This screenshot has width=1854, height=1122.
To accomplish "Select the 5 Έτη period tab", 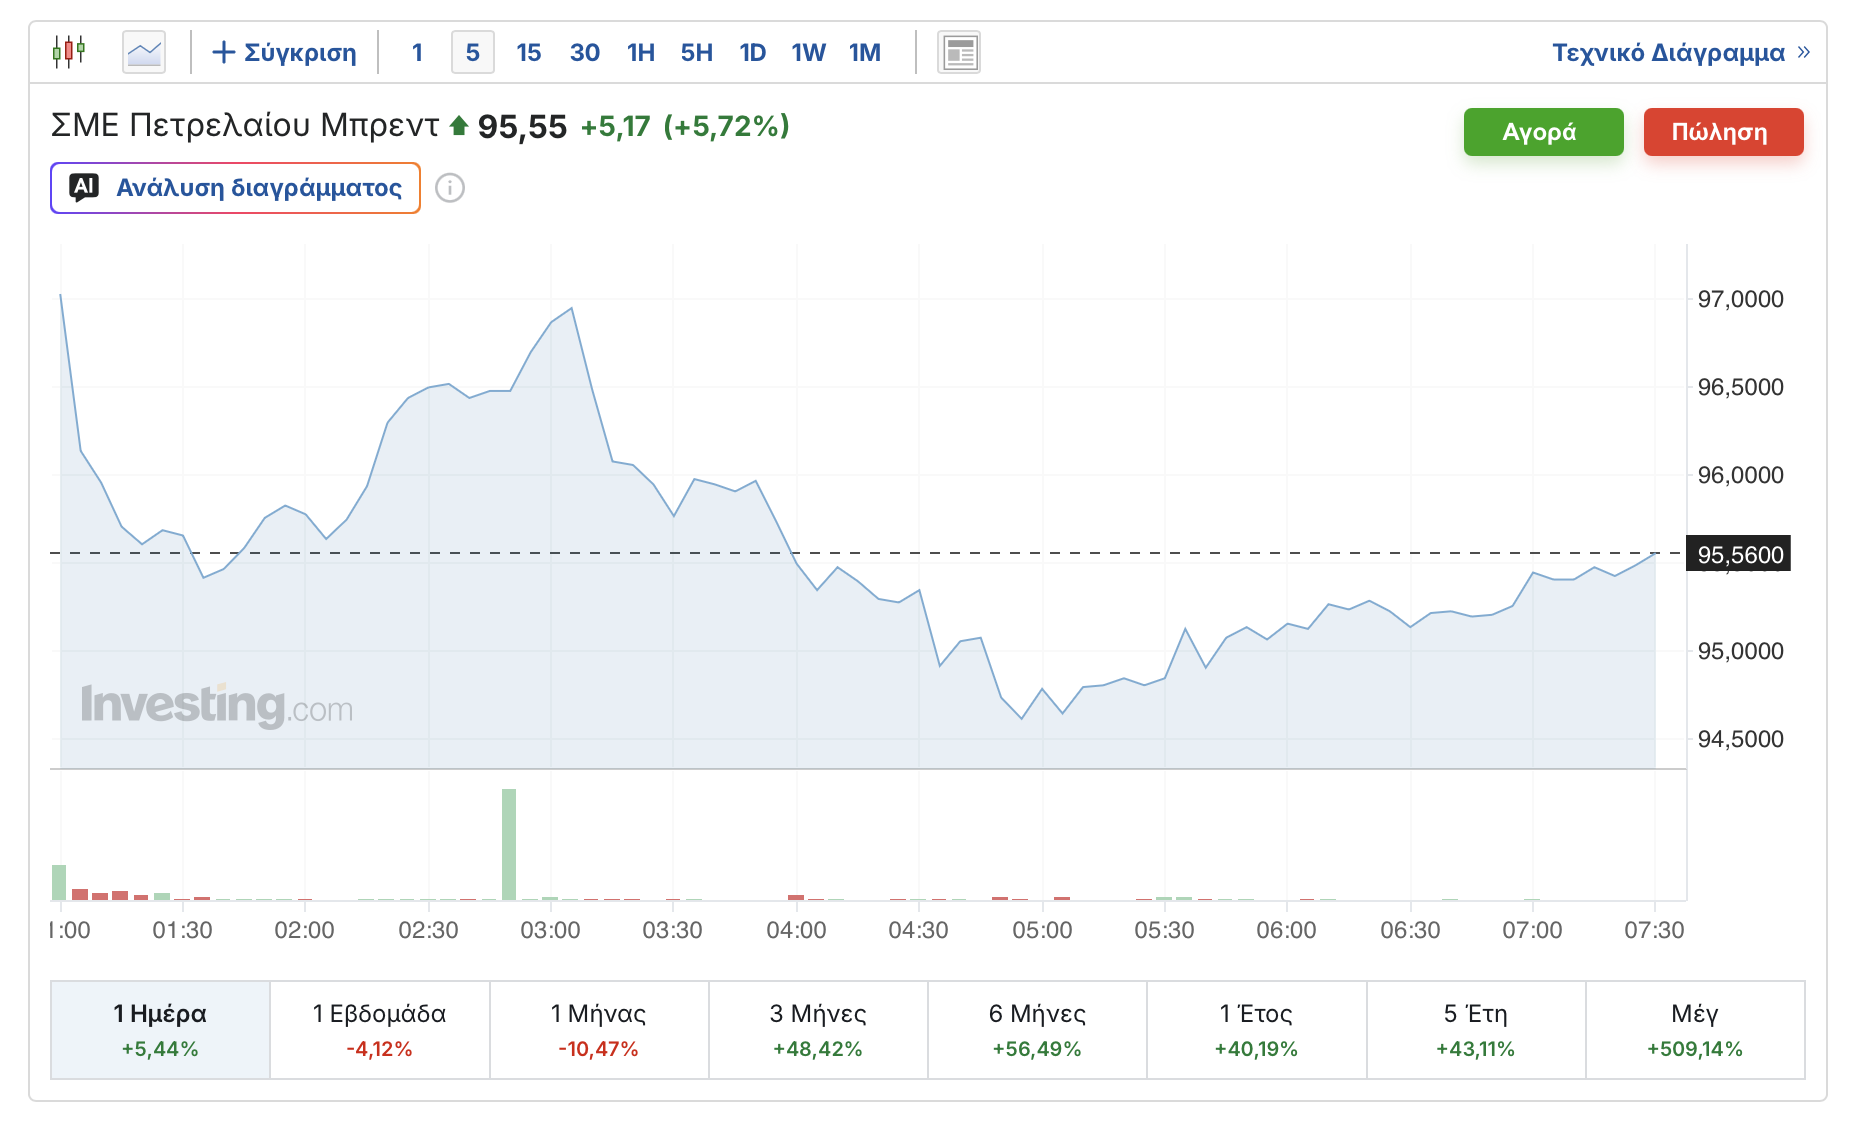I will coord(1475,1029).
